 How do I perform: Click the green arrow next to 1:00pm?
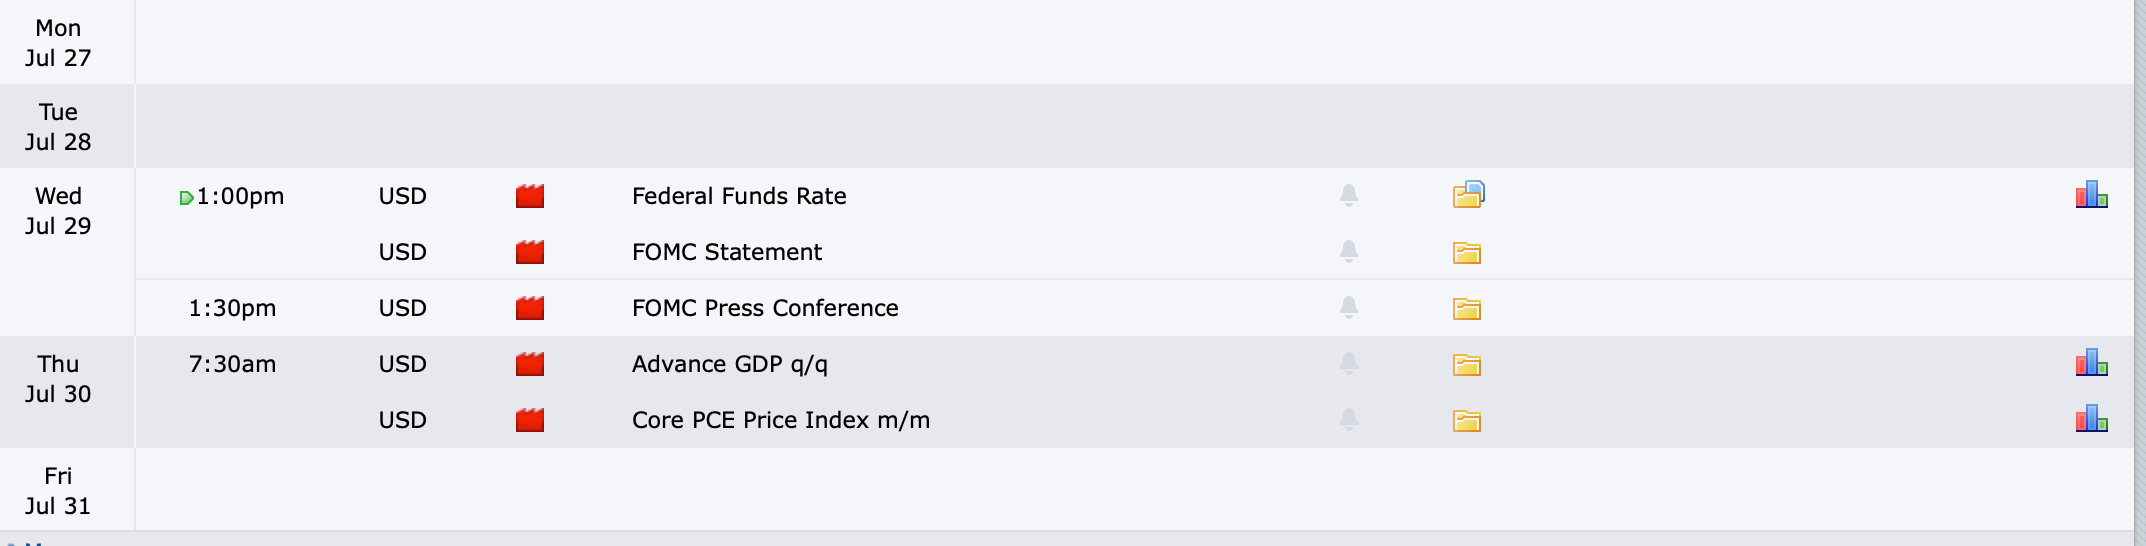coord(186,198)
